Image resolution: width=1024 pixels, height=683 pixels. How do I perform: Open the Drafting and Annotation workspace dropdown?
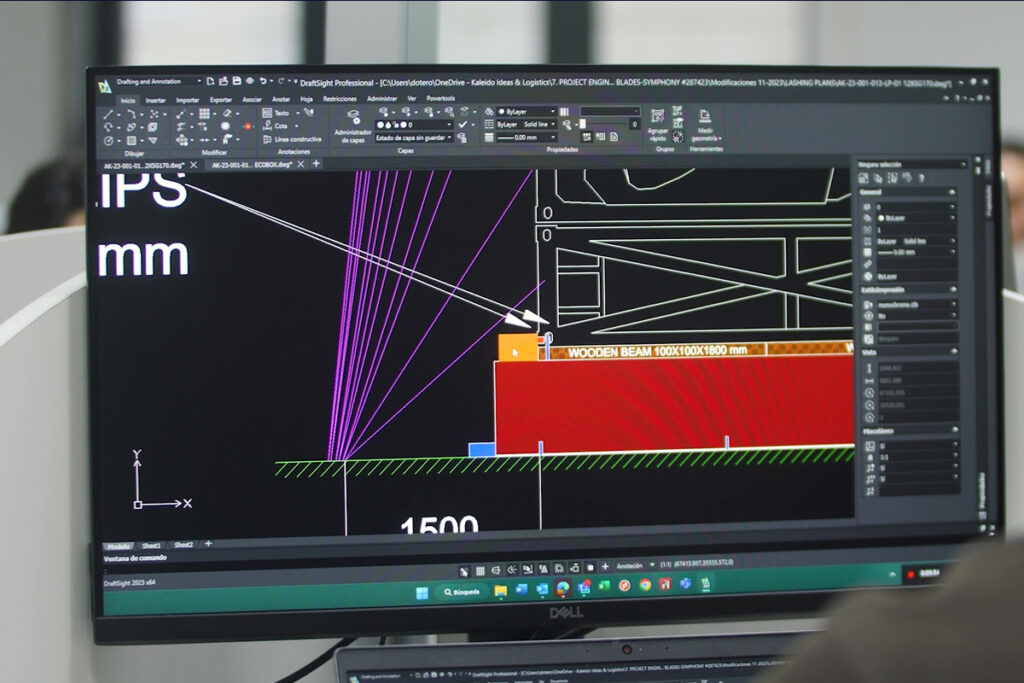tap(158, 81)
